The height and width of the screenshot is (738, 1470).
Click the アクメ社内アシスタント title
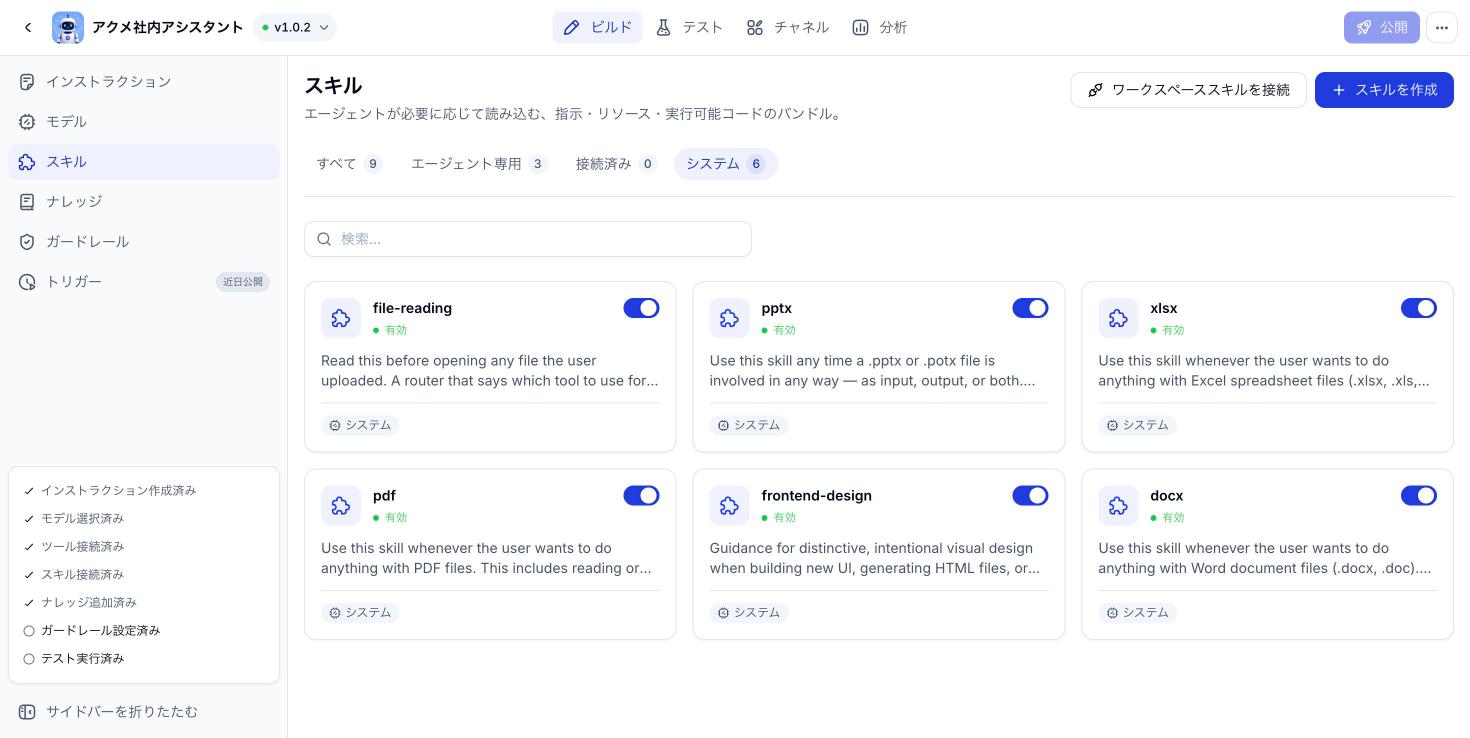(x=168, y=28)
